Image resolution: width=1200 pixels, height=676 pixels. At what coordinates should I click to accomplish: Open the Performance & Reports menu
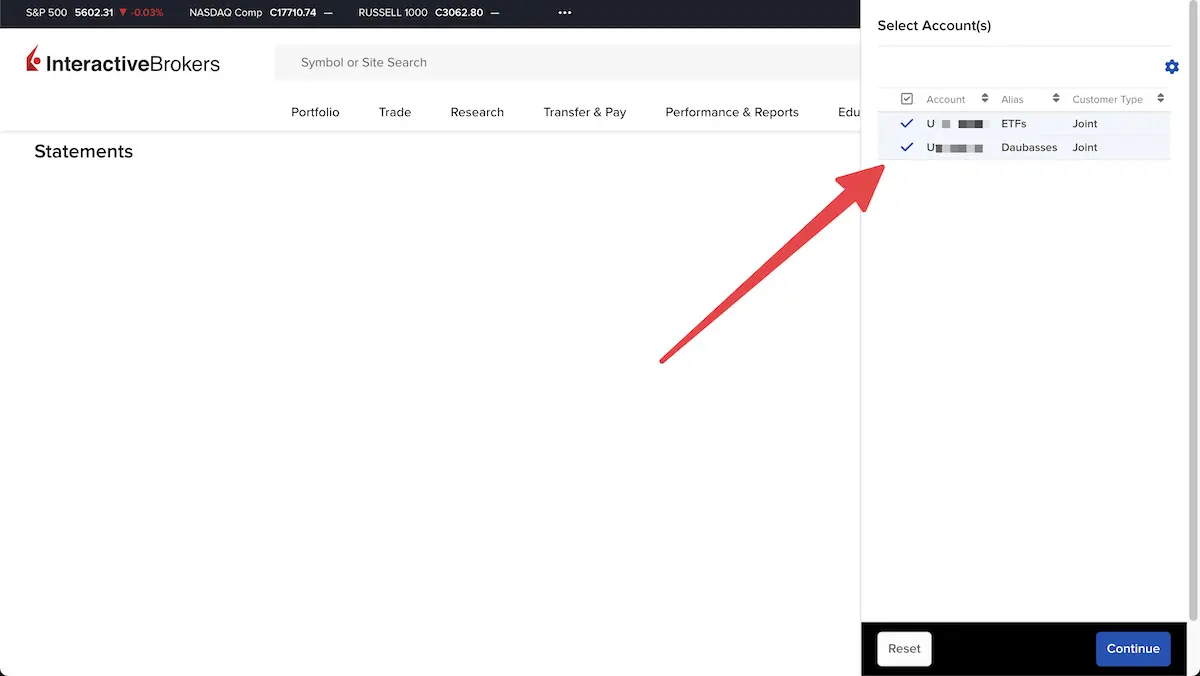click(732, 112)
